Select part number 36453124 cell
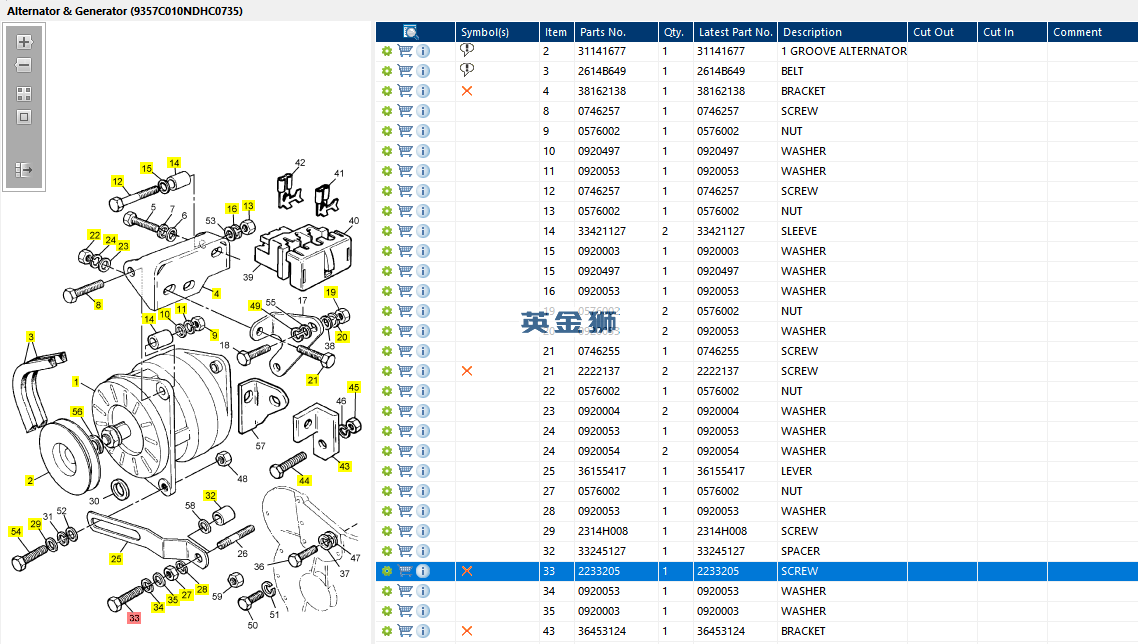 point(602,631)
